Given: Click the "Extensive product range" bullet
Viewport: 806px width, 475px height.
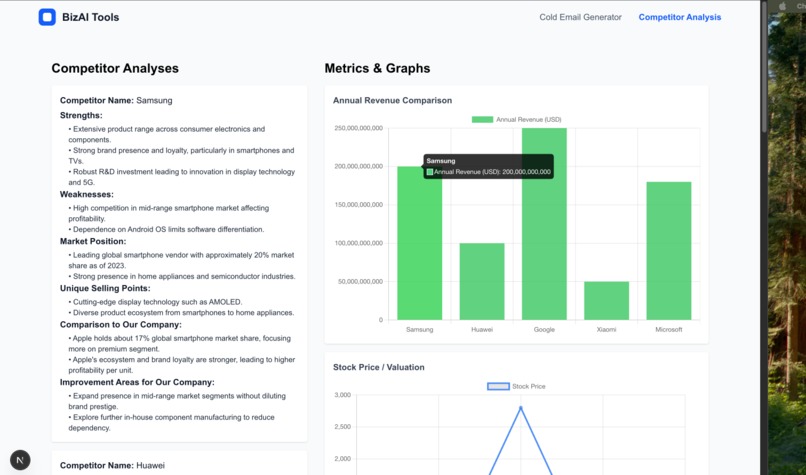Looking at the screenshot, I should tap(167, 134).
